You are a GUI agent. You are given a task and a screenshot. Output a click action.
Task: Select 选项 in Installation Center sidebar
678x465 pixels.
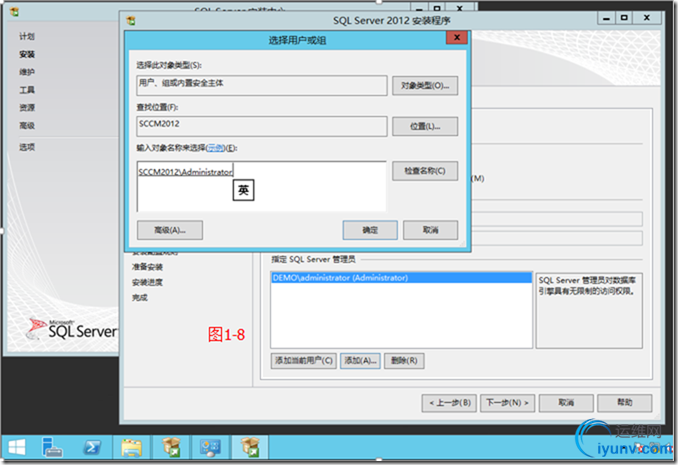(x=27, y=147)
